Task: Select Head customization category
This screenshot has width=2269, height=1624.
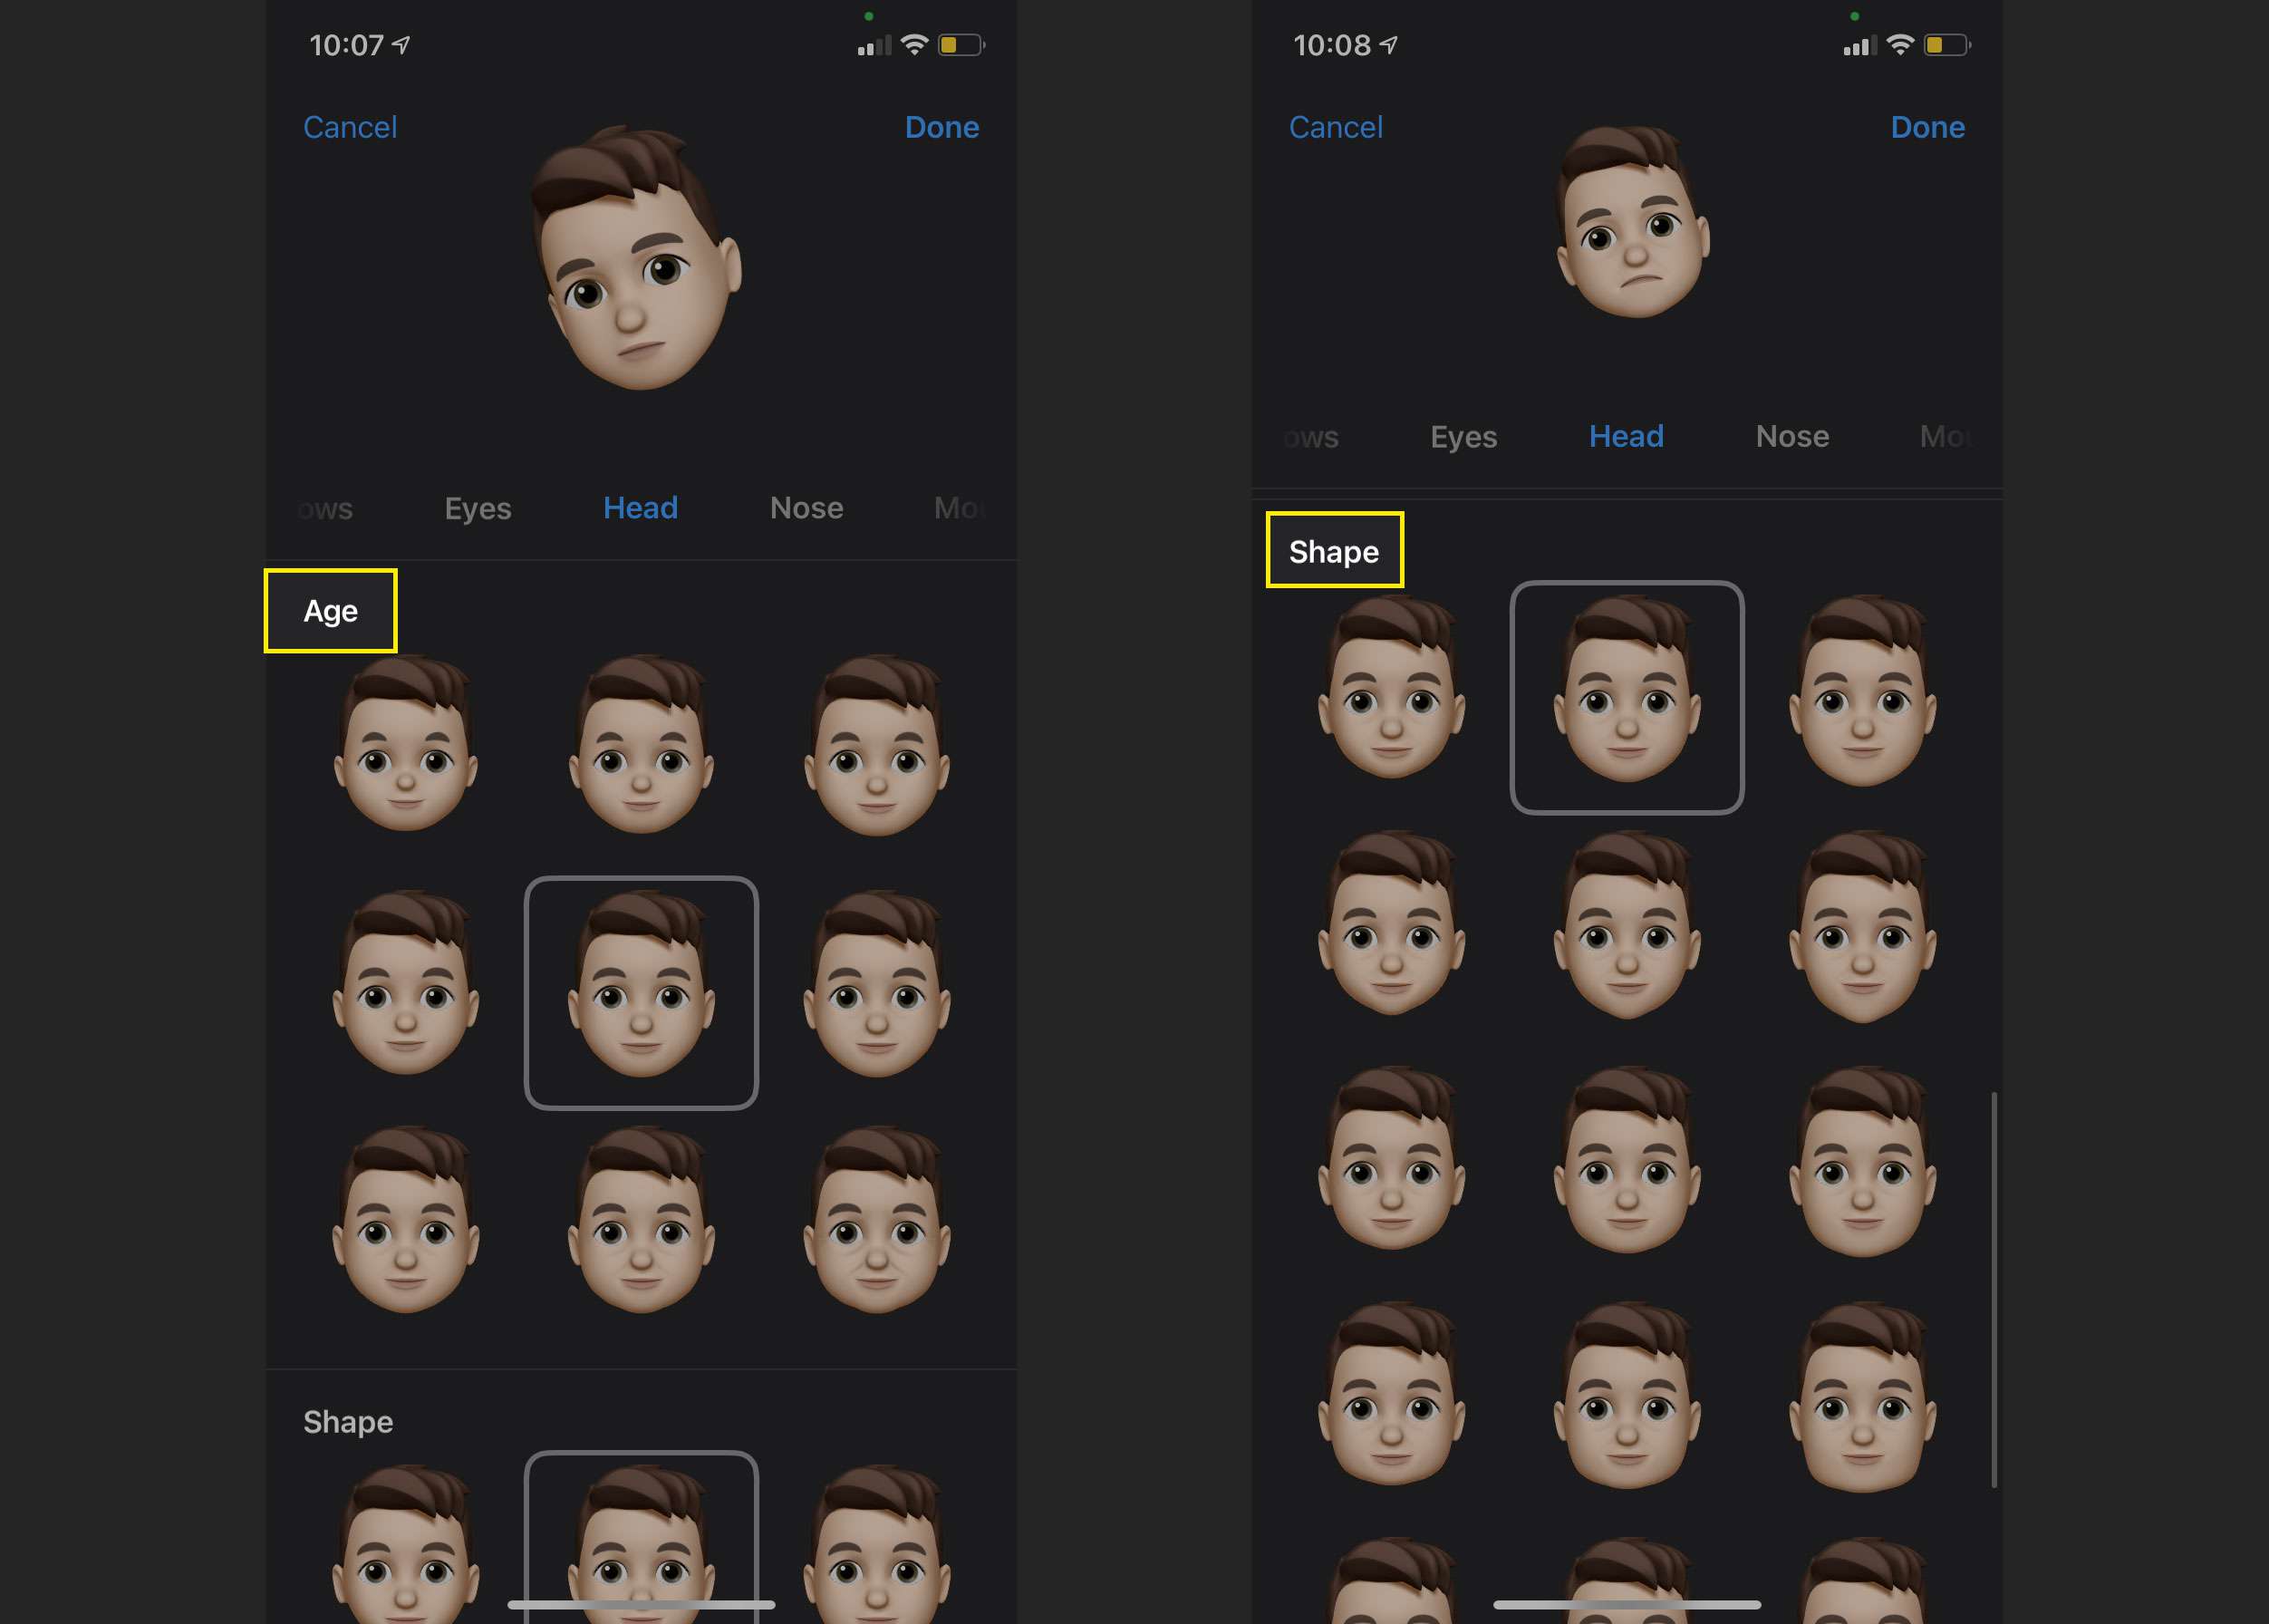Action: [640, 507]
